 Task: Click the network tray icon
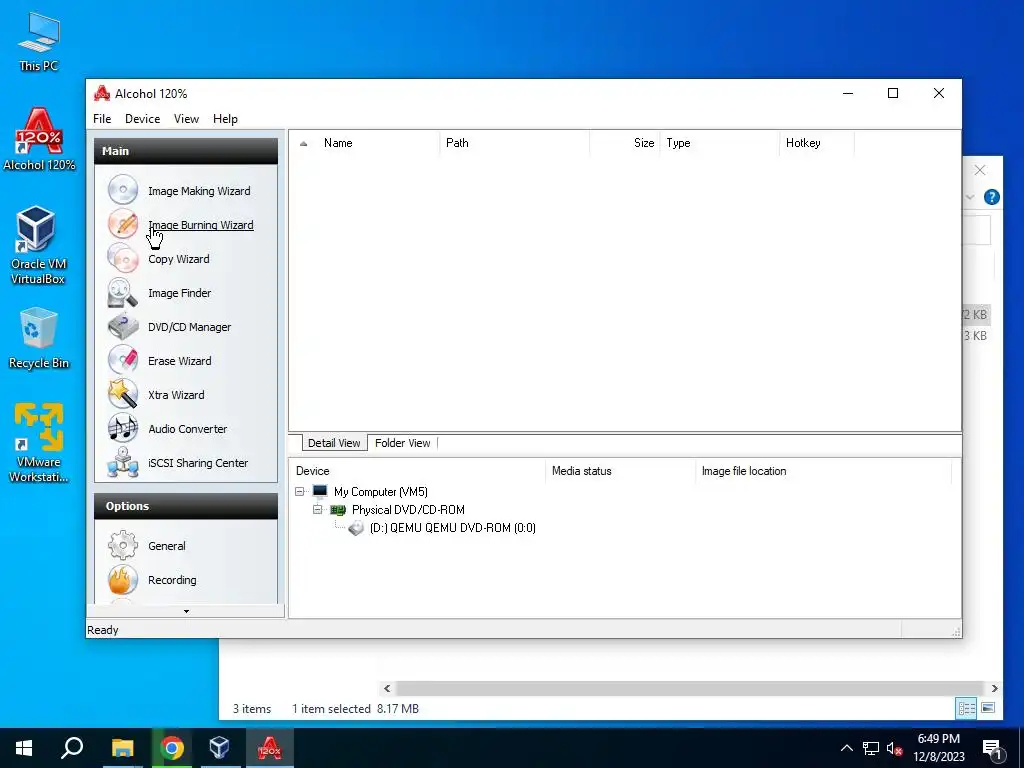871,748
